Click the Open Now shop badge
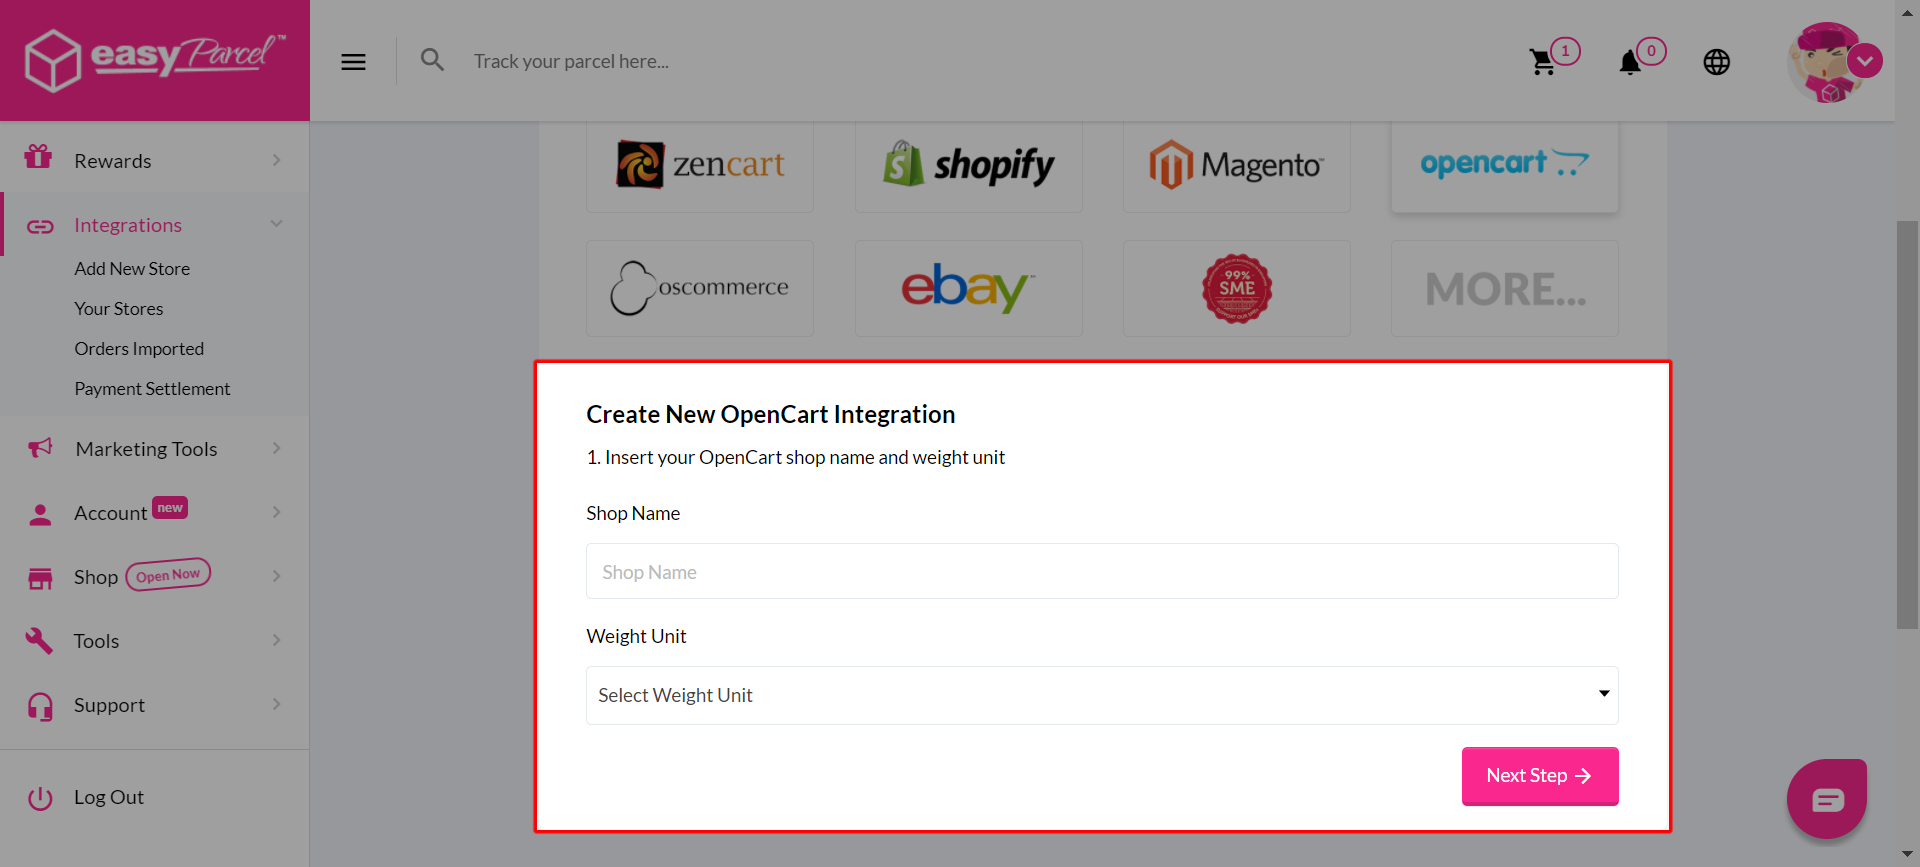Screen dimensions: 1920x867 pyautogui.click(x=168, y=575)
